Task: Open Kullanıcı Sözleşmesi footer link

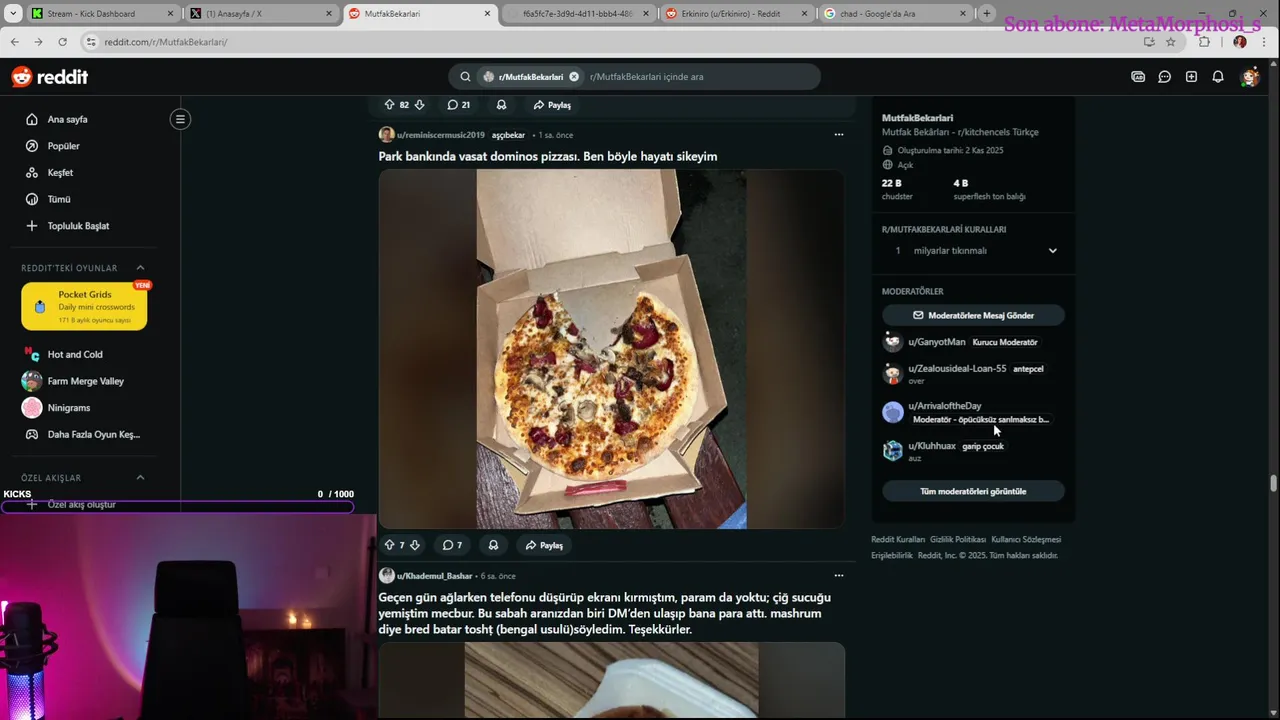Action: [x=1026, y=539]
